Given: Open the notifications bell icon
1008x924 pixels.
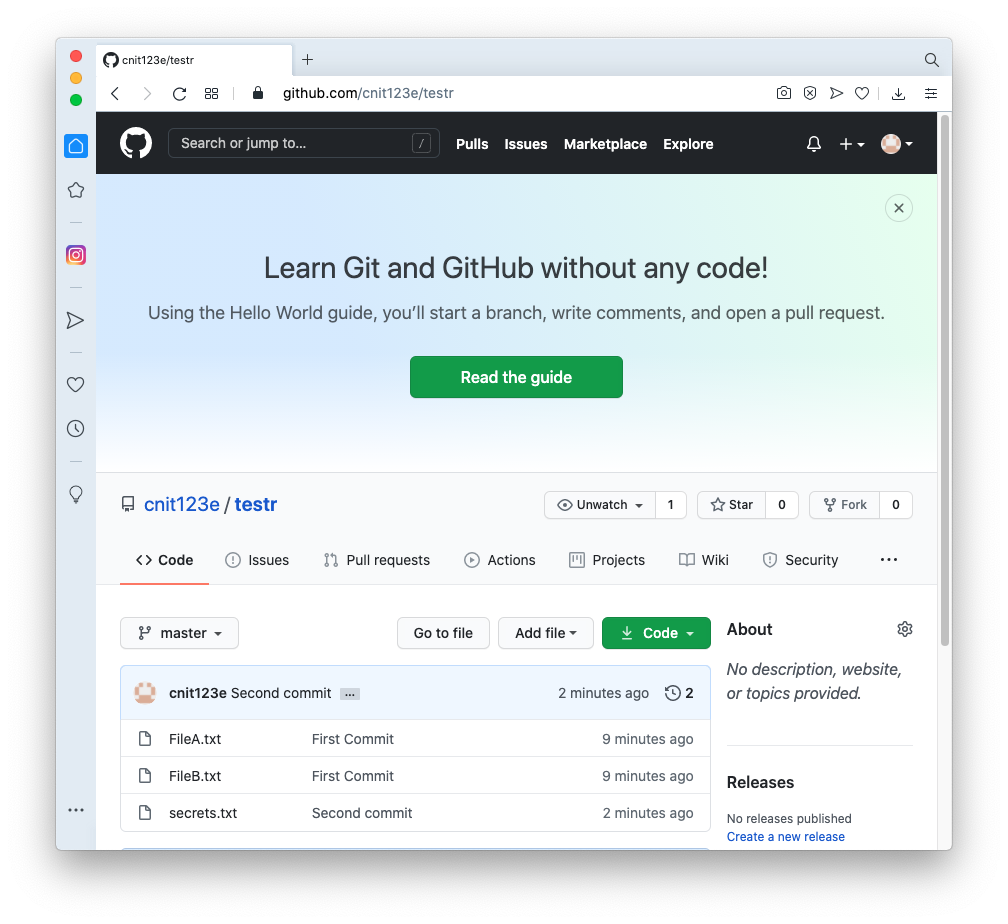Looking at the screenshot, I should (813, 144).
